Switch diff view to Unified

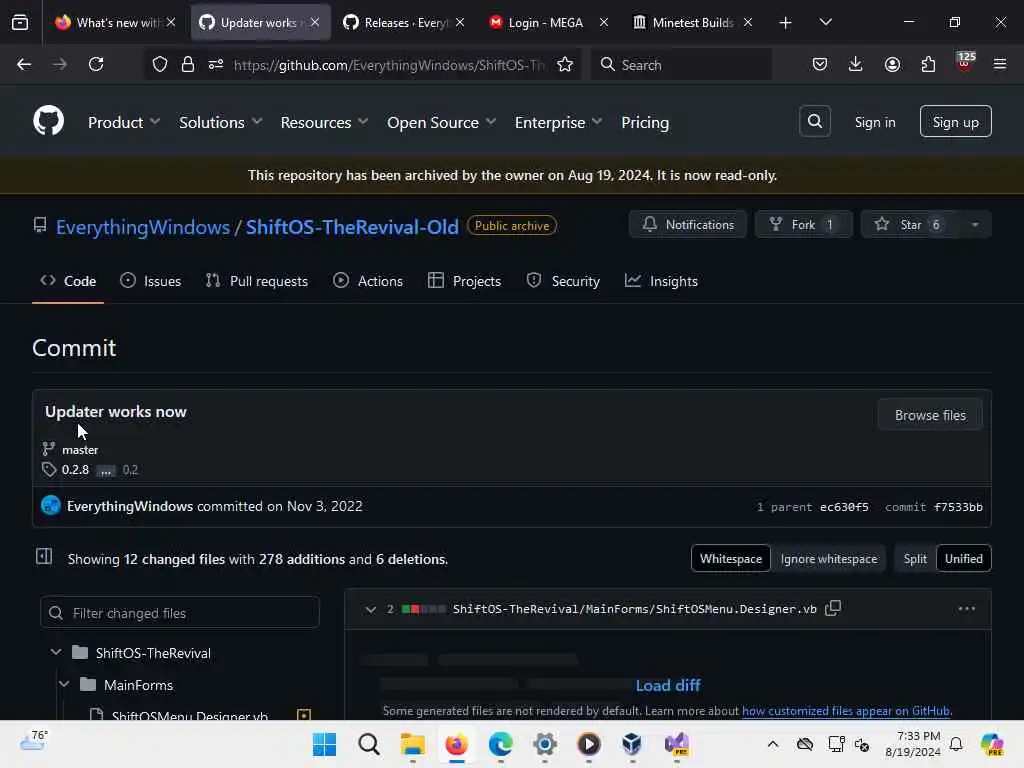tap(963, 558)
